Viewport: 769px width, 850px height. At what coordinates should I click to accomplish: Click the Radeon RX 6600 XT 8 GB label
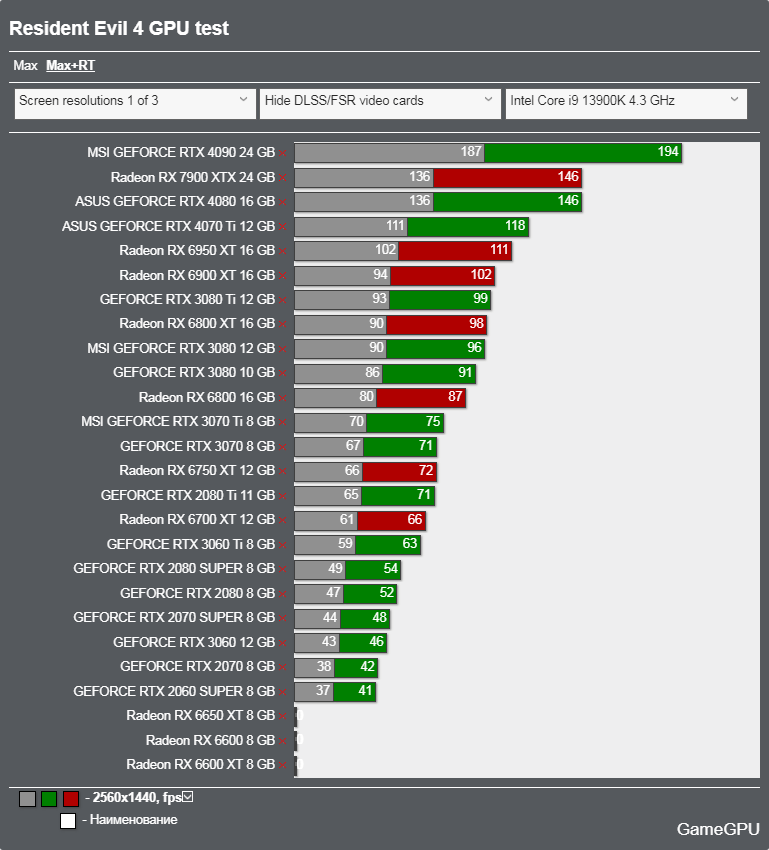click(201, 764)
